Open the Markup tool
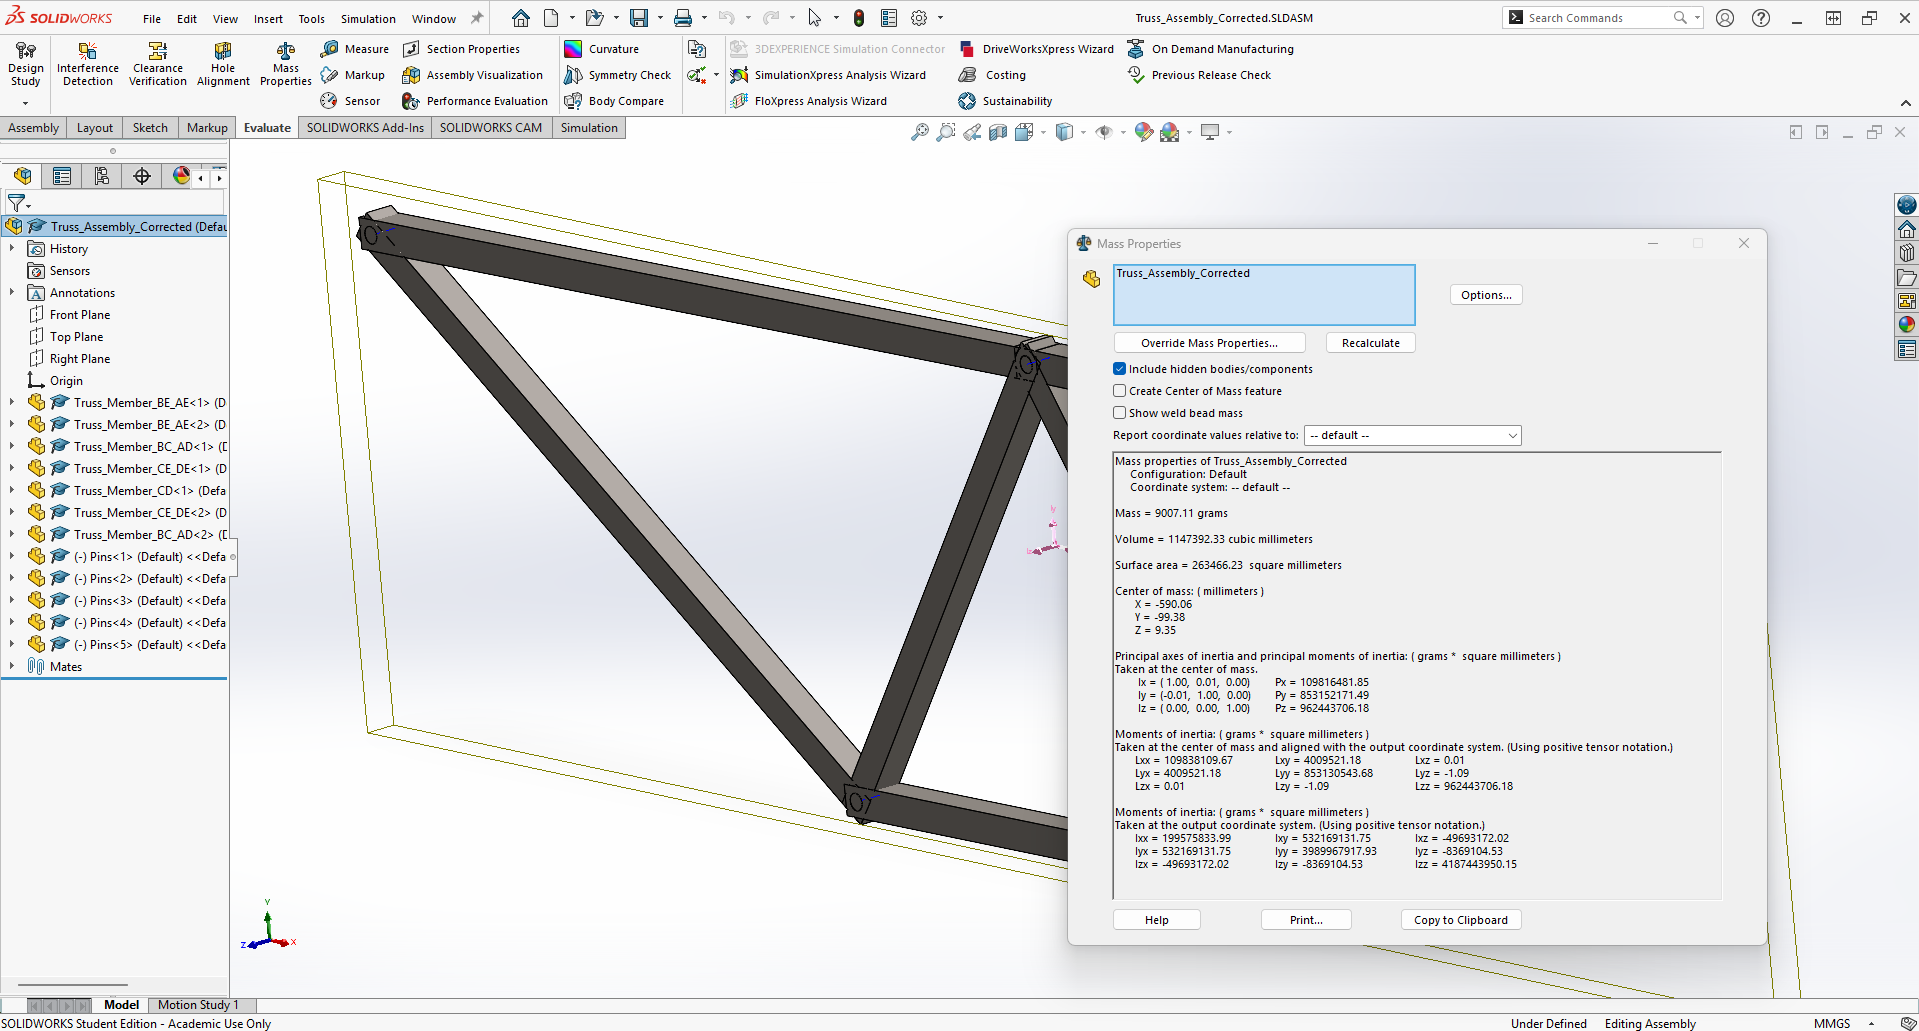This screenshot has width=1919, height=1031. tap(353, 75)
